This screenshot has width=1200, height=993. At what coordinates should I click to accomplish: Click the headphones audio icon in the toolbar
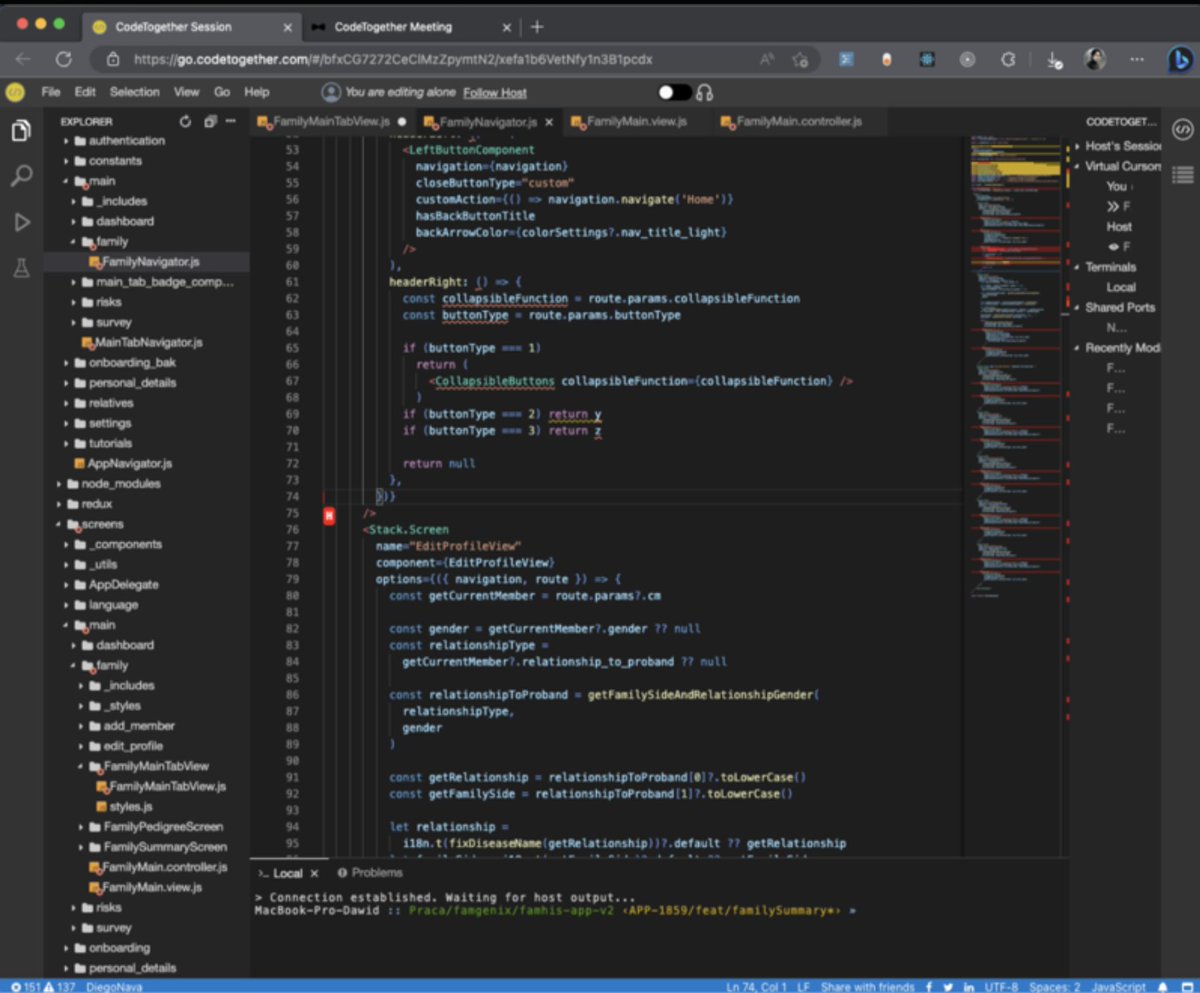click(705, 92)
